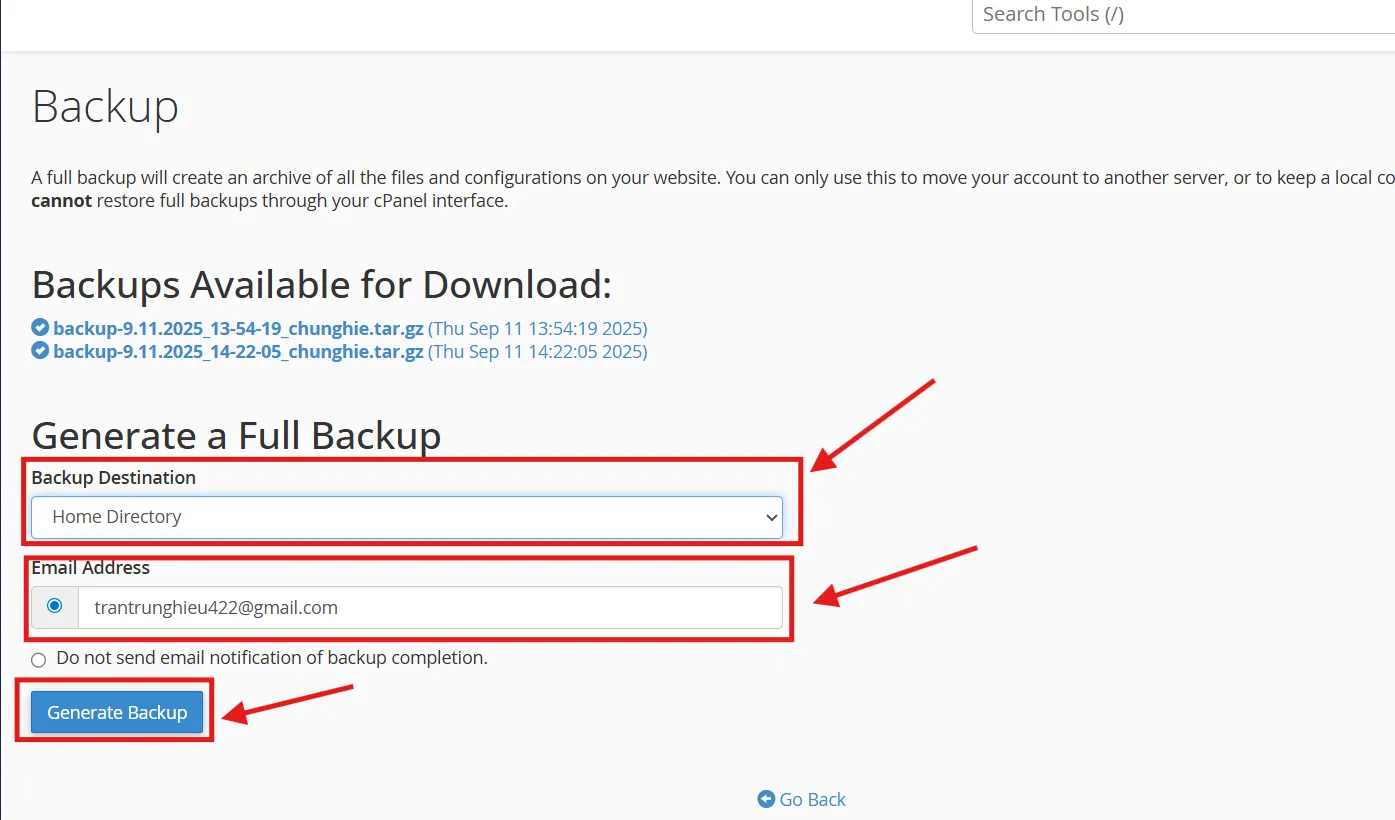Download the backup-9.11.2025_14-22-05 archive

click(x=238, y=352)
